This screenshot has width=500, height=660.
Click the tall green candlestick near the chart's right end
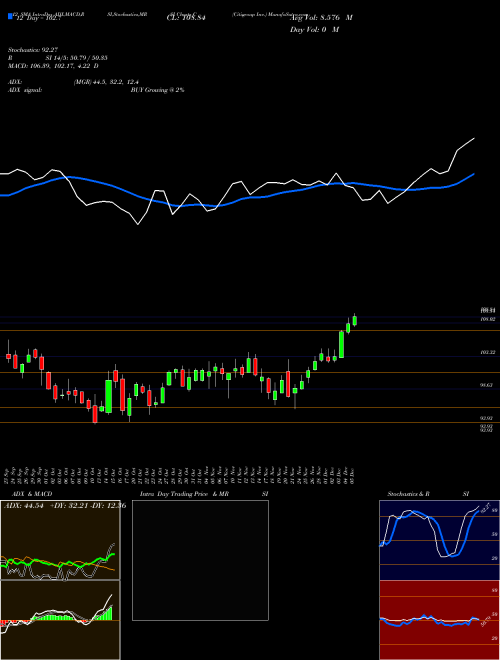342,345
